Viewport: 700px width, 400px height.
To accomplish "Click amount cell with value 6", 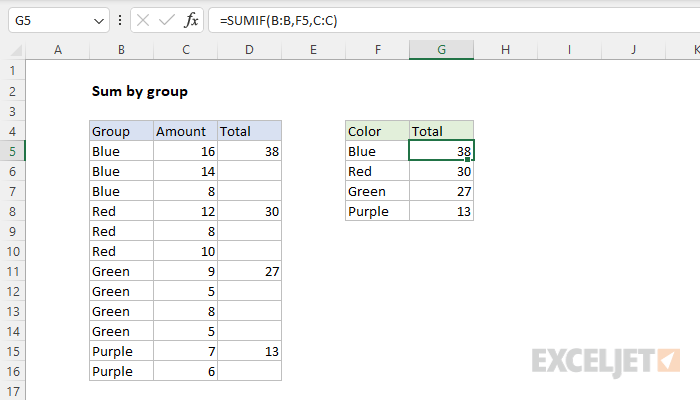I will [186, 371].
